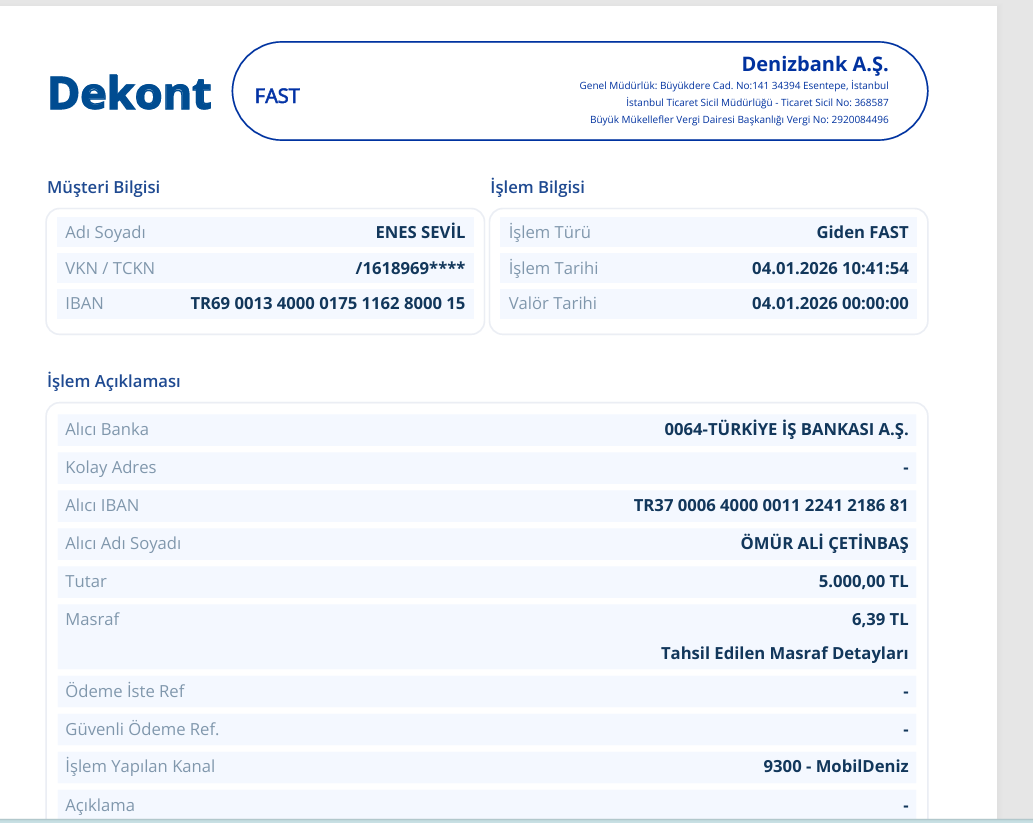
Task: Select the Genel Müdürlük address line
Action: tap(734, 86)
